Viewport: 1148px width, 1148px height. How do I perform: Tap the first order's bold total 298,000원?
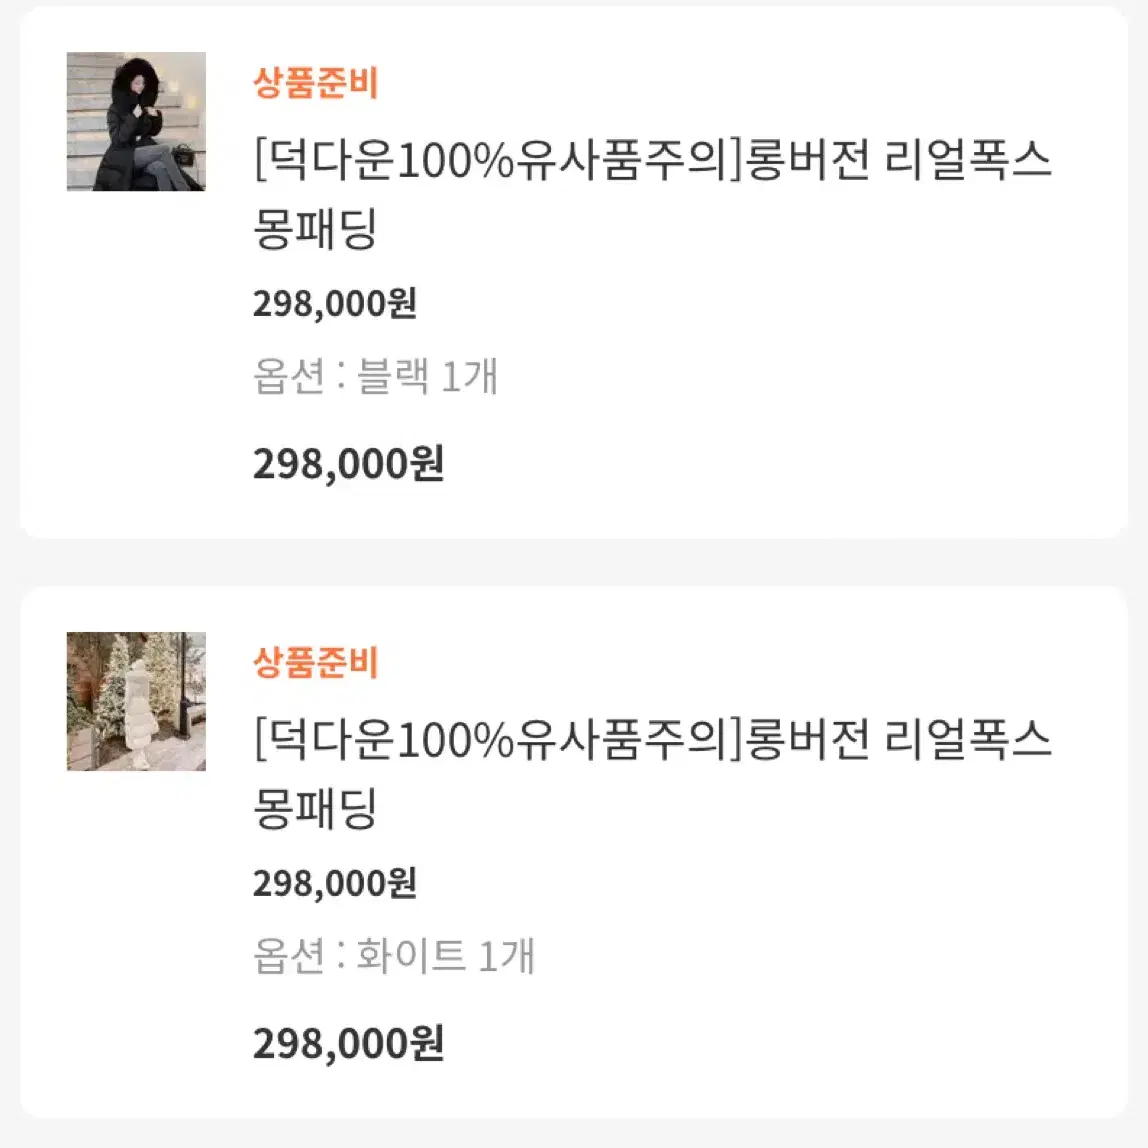point(348,464)
